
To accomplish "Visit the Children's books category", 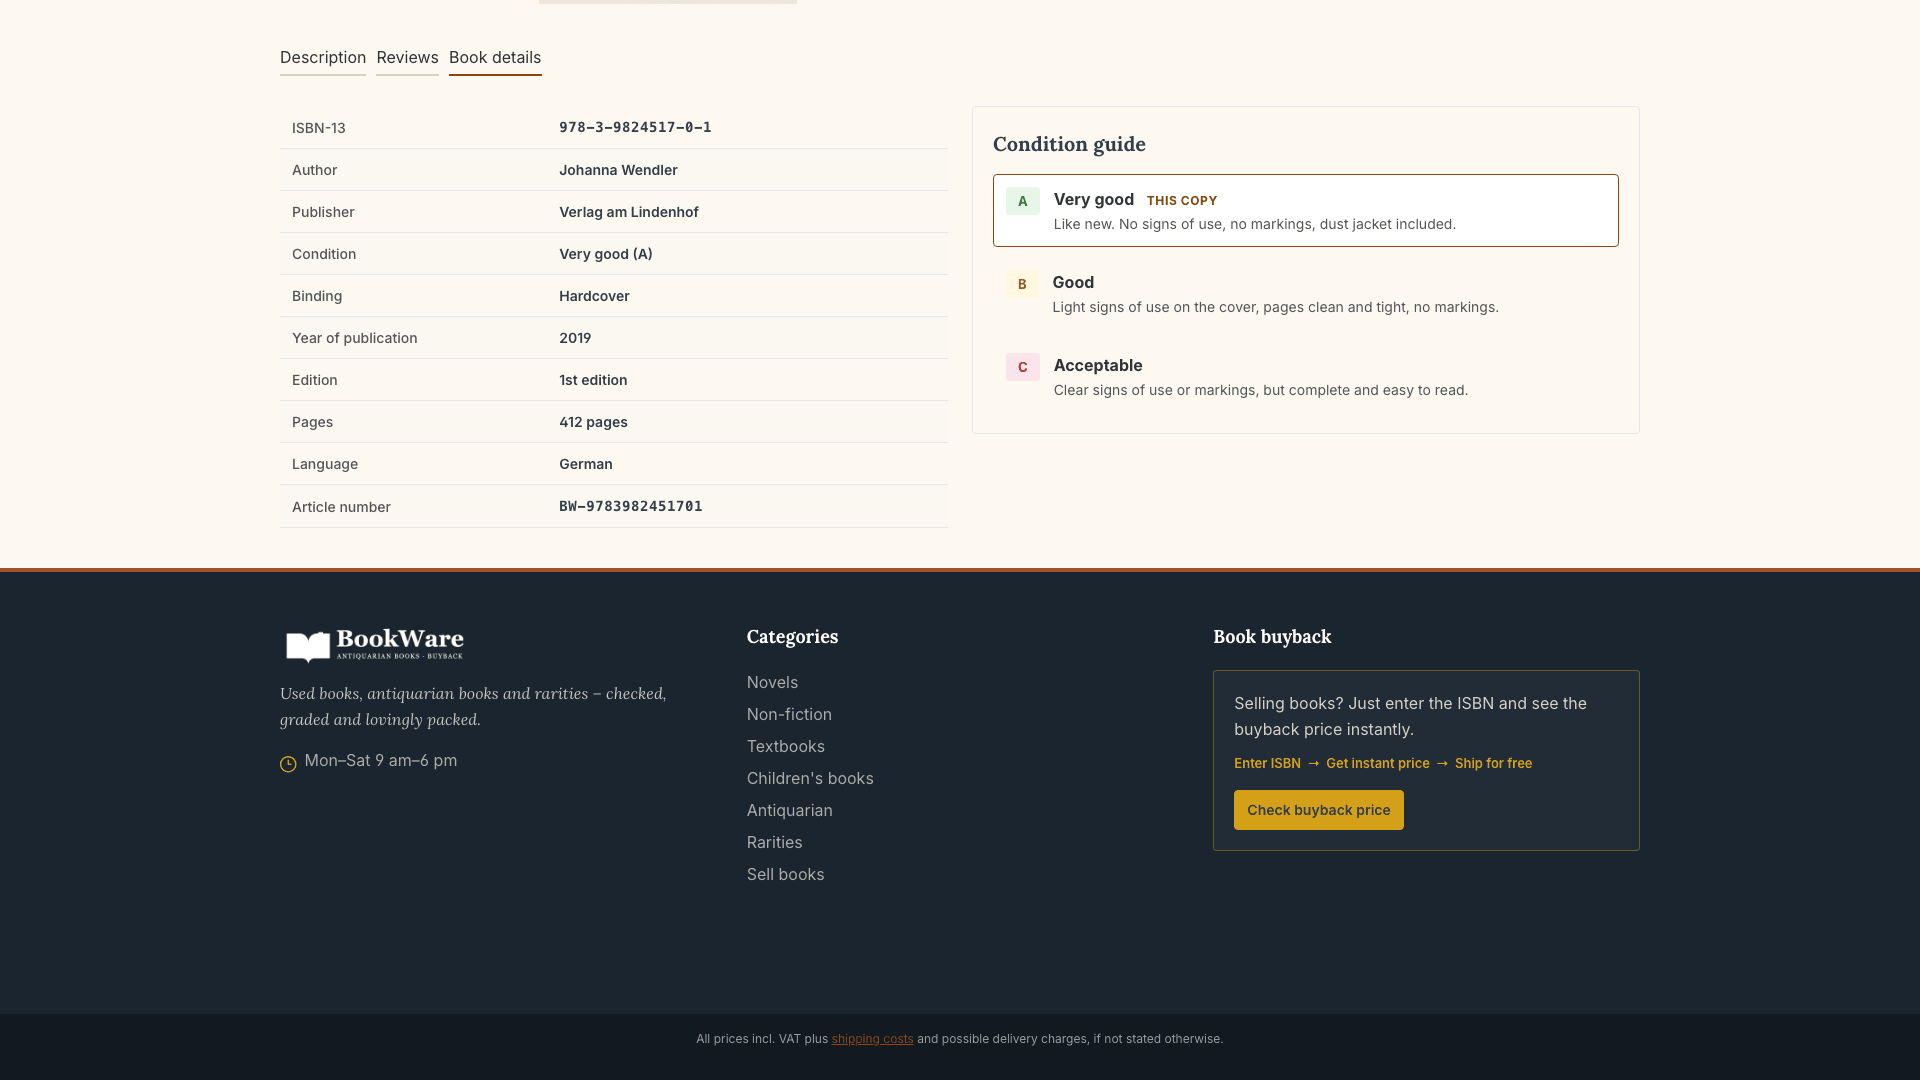I will 810,778.
